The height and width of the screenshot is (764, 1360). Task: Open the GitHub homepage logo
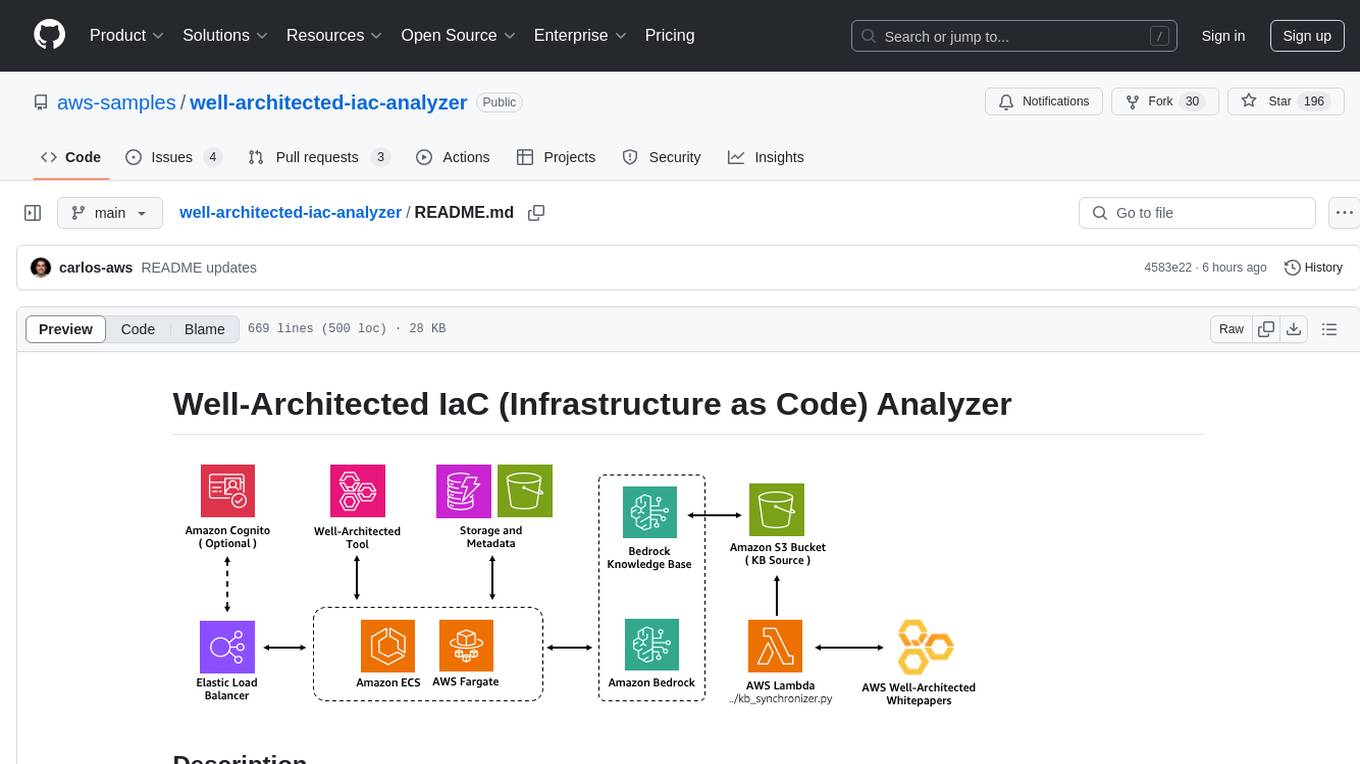(49, 35)
